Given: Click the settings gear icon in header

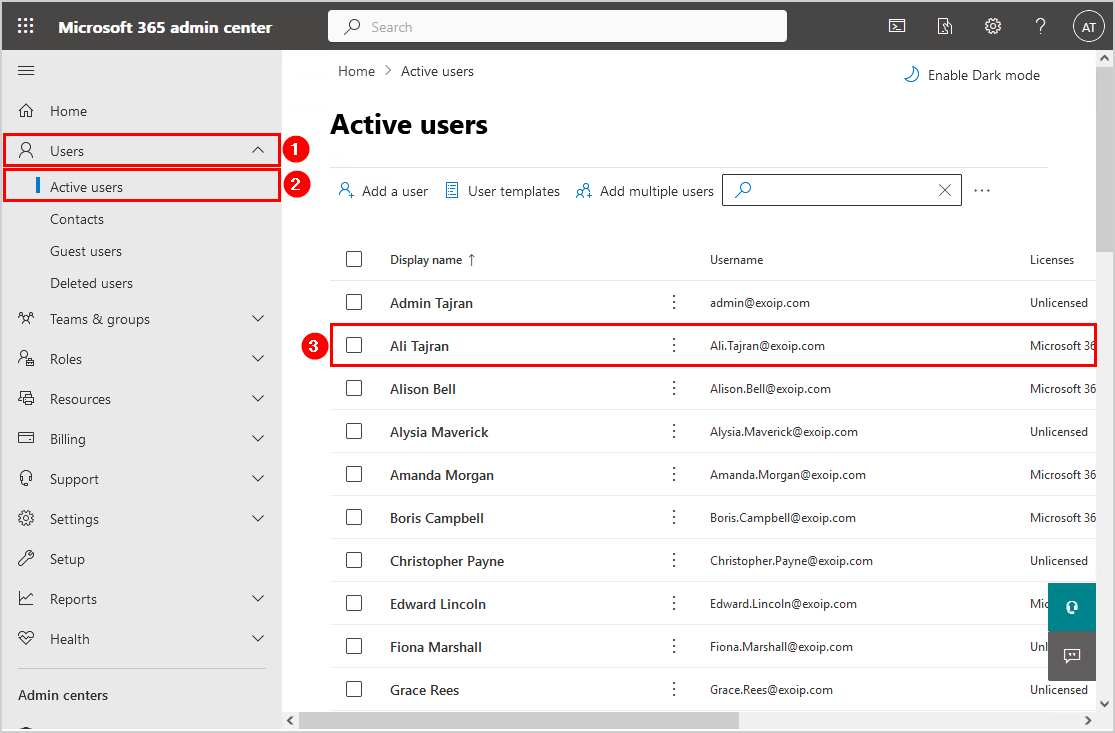Looking at the screenshot, I should [993, 27].
